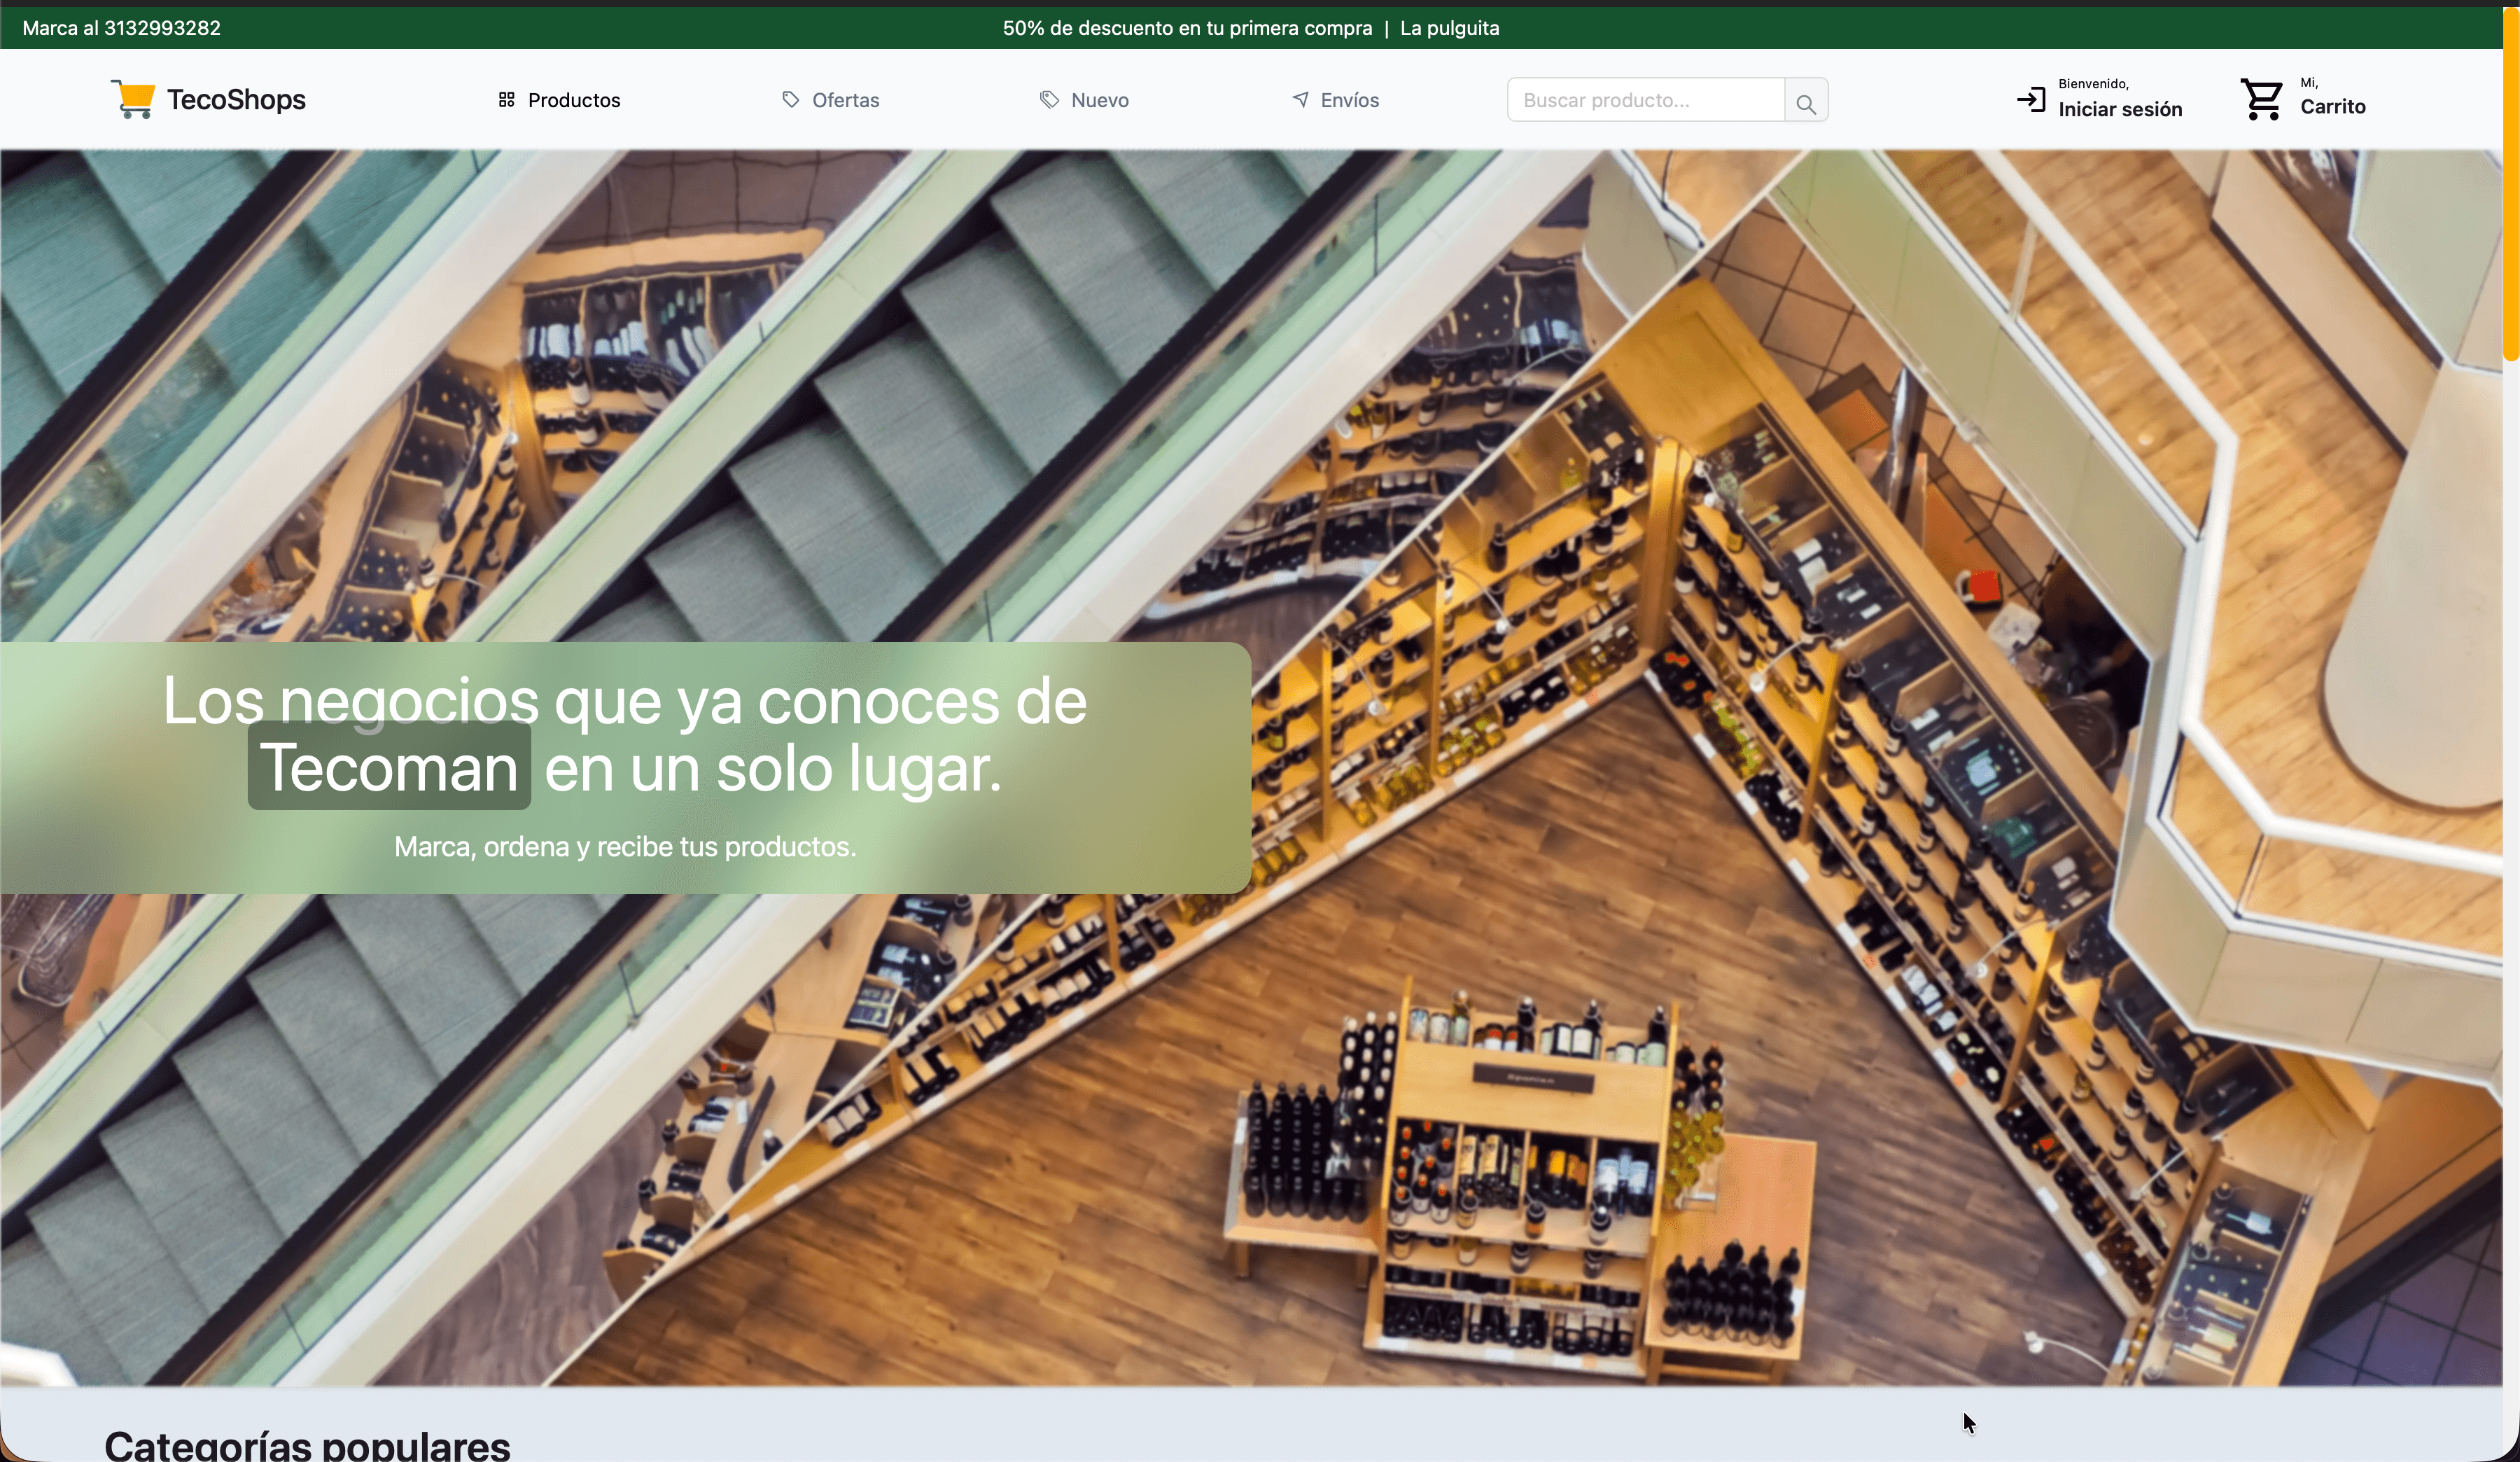Image resolution: width=2520 pixels, height=1462 pixels.
Task: Select the Productos grid icon
Action: (507, 99)
